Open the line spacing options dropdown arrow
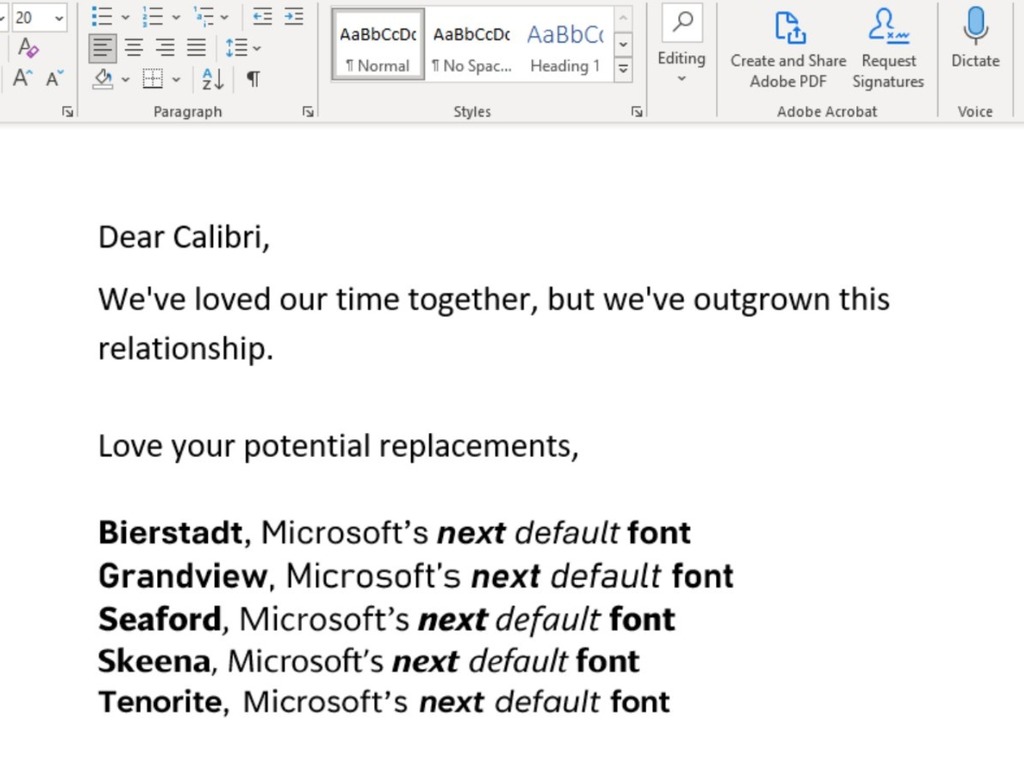Image resolution: width=1024 pixels, height=768 pixels. 257,48
